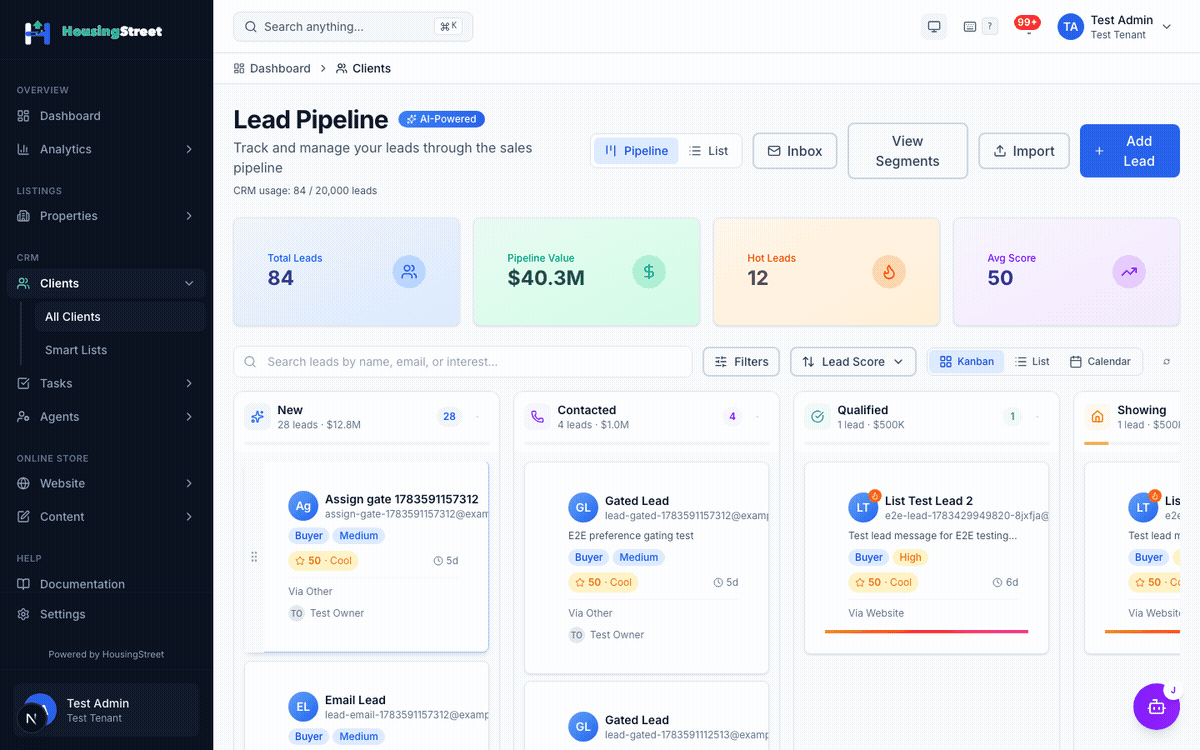1200x750 pixels.
Task: Click the Contacted column phone icon
Action: click(538, 417)
